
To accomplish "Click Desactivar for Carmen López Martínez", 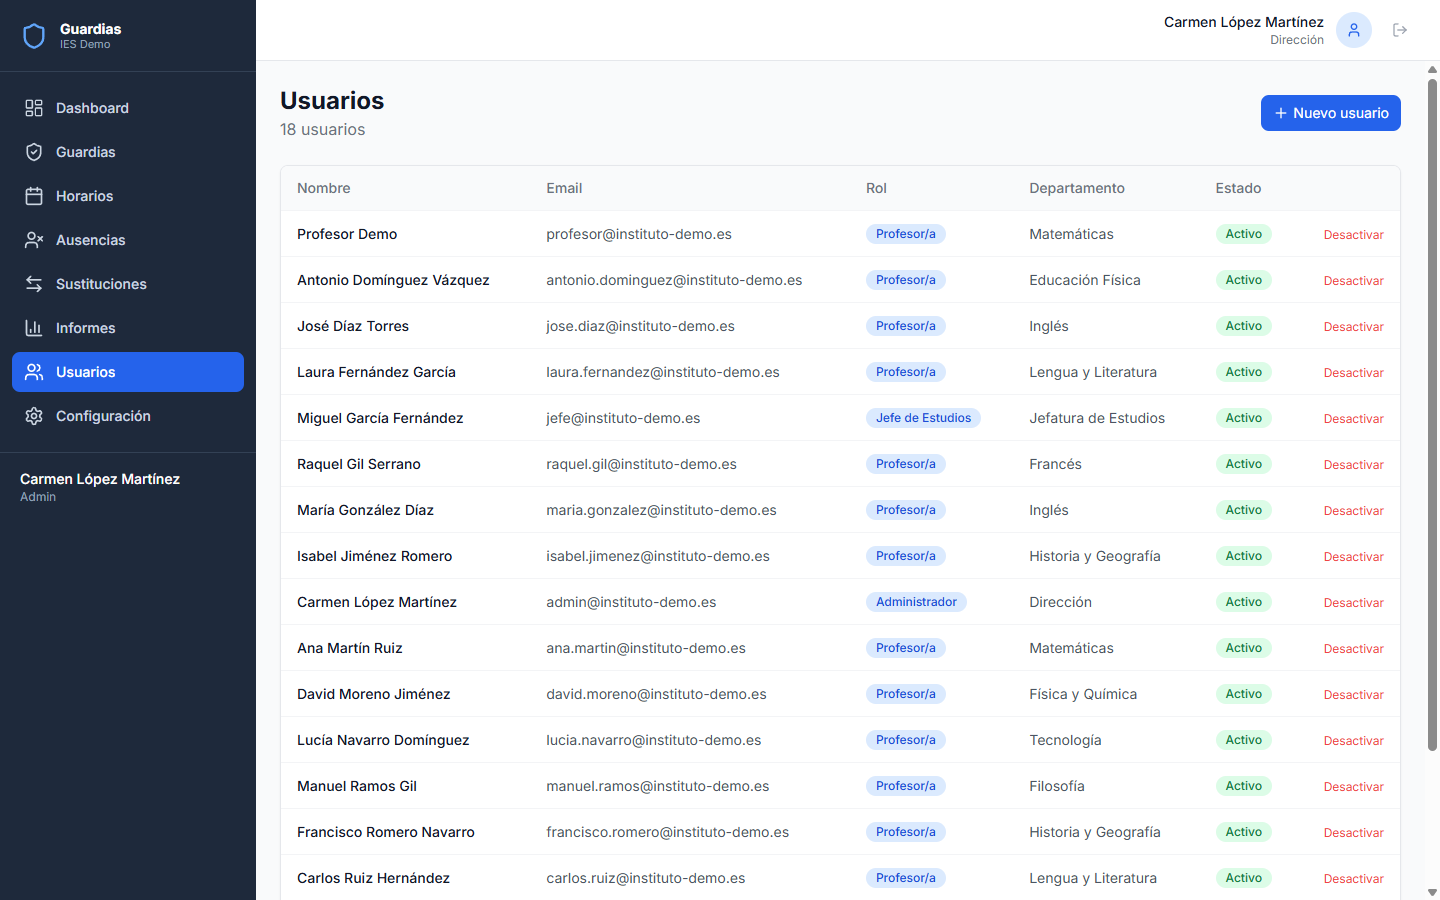I will [1353, 603].
